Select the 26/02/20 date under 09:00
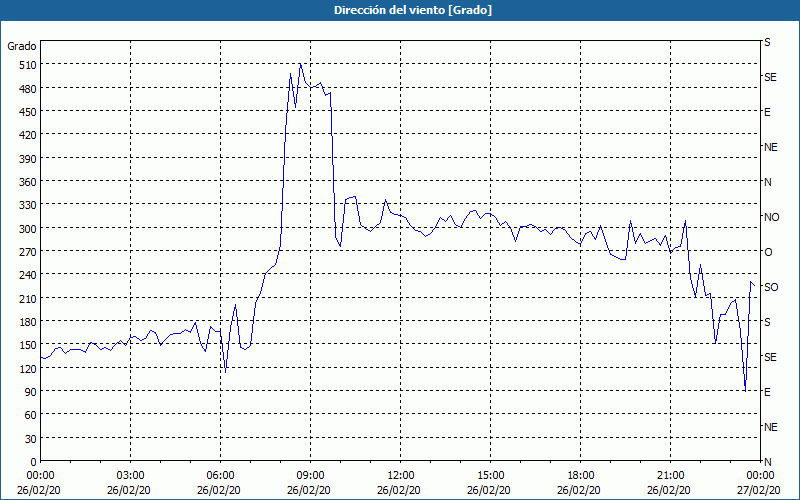 [x=309, y=490]
